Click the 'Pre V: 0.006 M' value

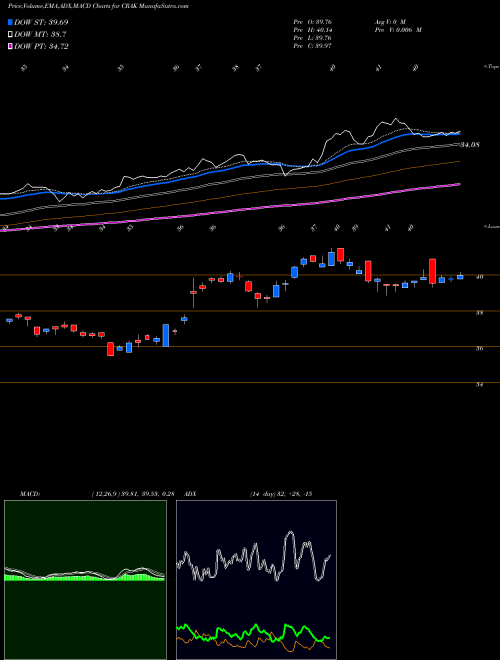point(398,30)
